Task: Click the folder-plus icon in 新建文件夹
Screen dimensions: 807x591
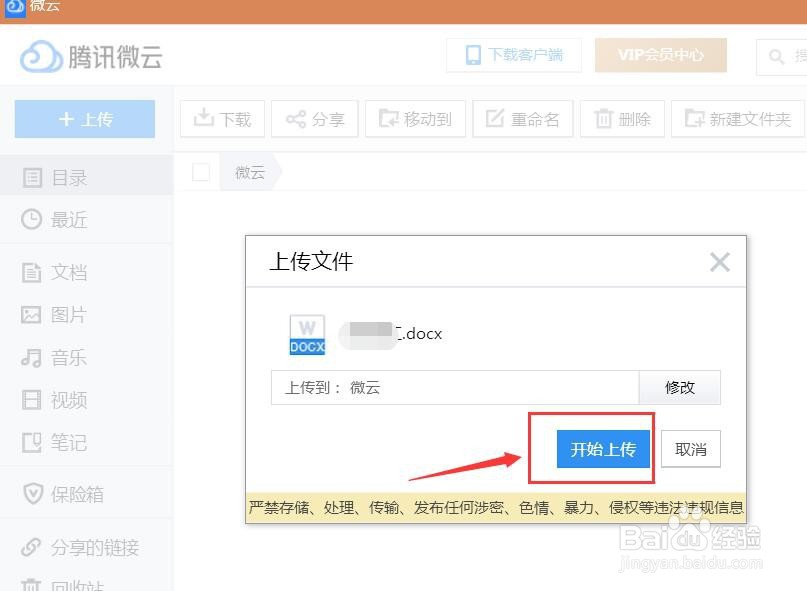Action: (695, 118)
